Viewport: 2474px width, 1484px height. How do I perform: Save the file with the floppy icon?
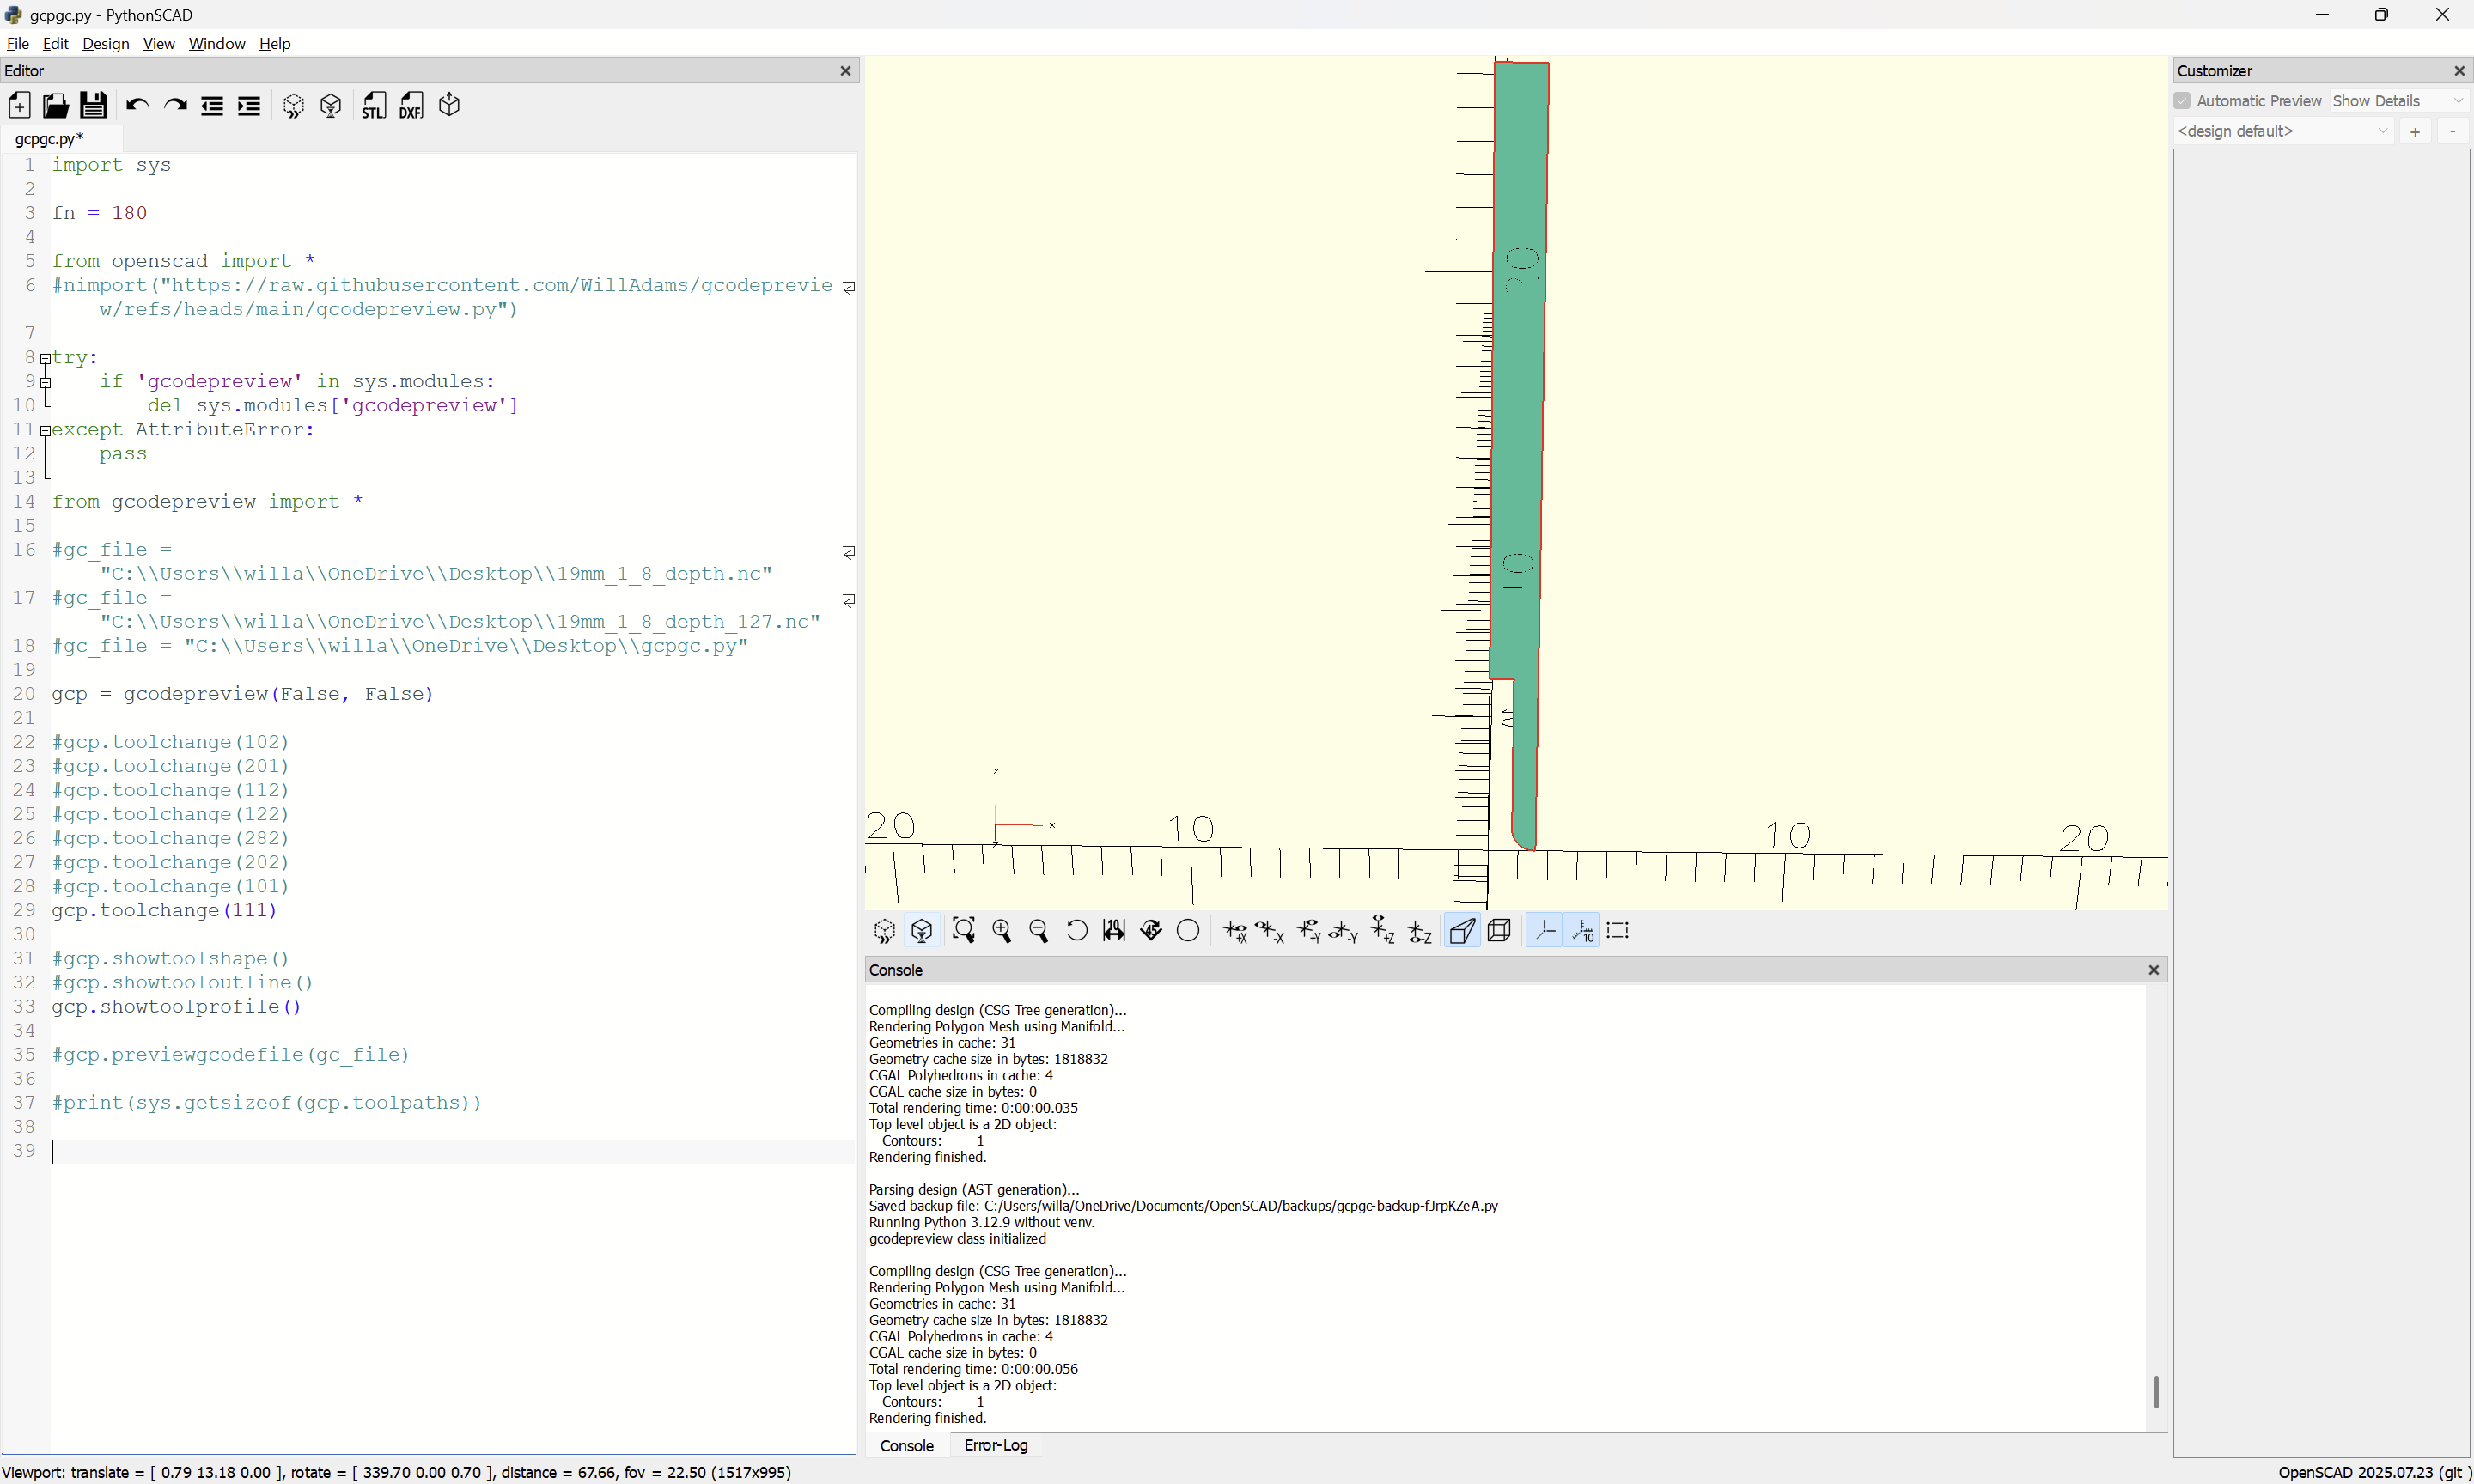click(93, 106)
